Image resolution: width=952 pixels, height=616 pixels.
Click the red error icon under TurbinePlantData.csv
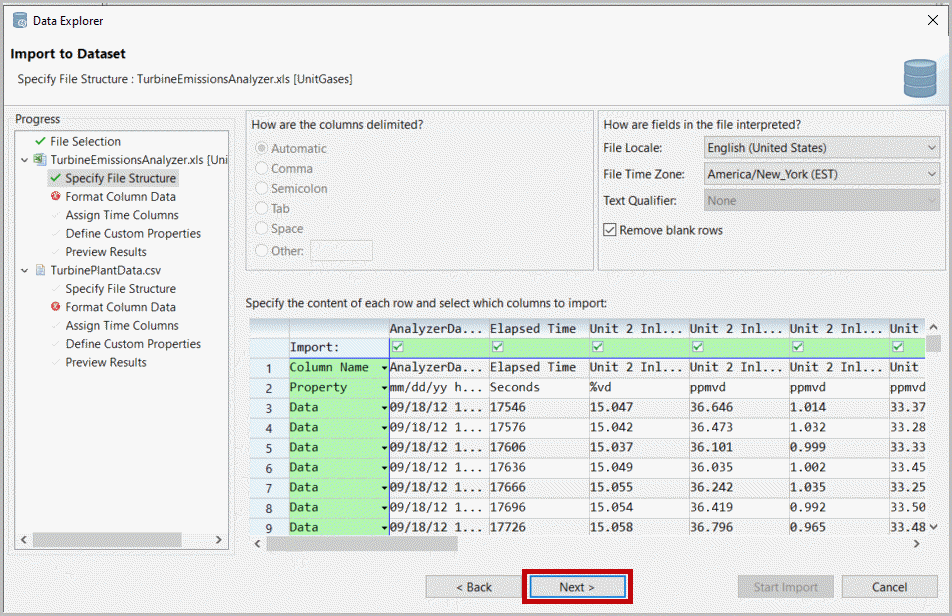click(55, 307)
